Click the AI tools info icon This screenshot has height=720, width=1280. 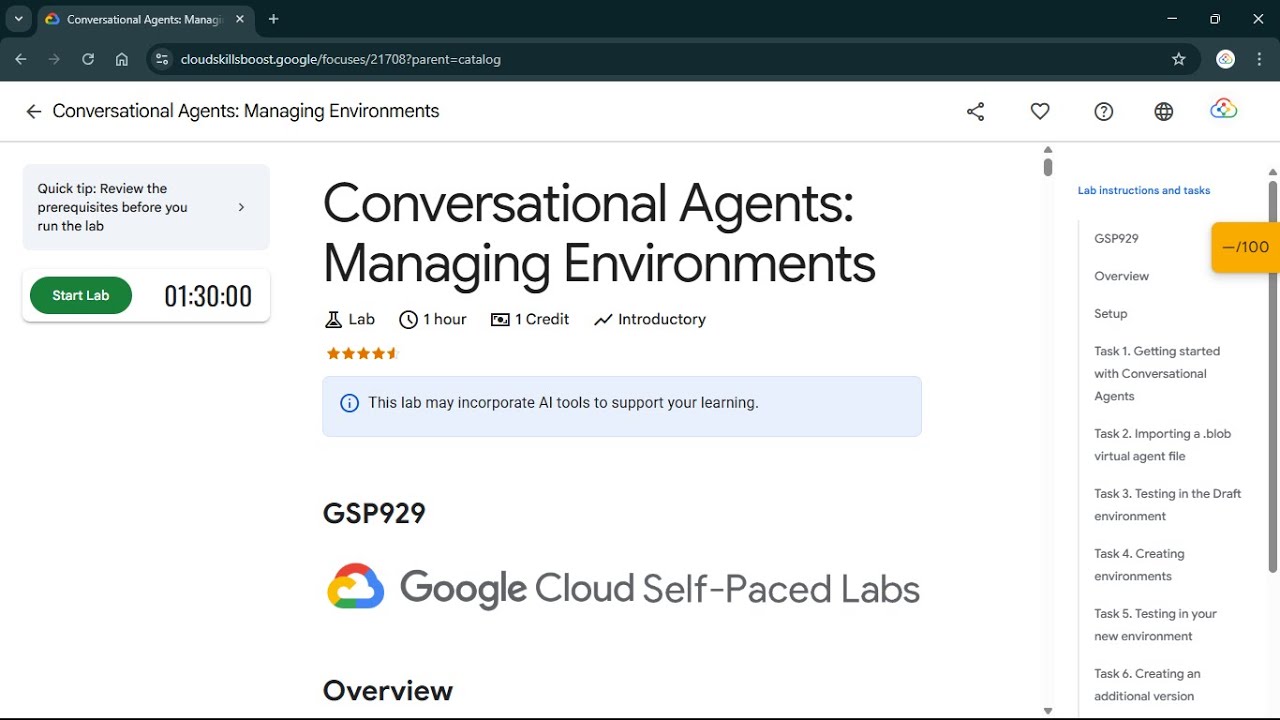[x=350, y=403]
